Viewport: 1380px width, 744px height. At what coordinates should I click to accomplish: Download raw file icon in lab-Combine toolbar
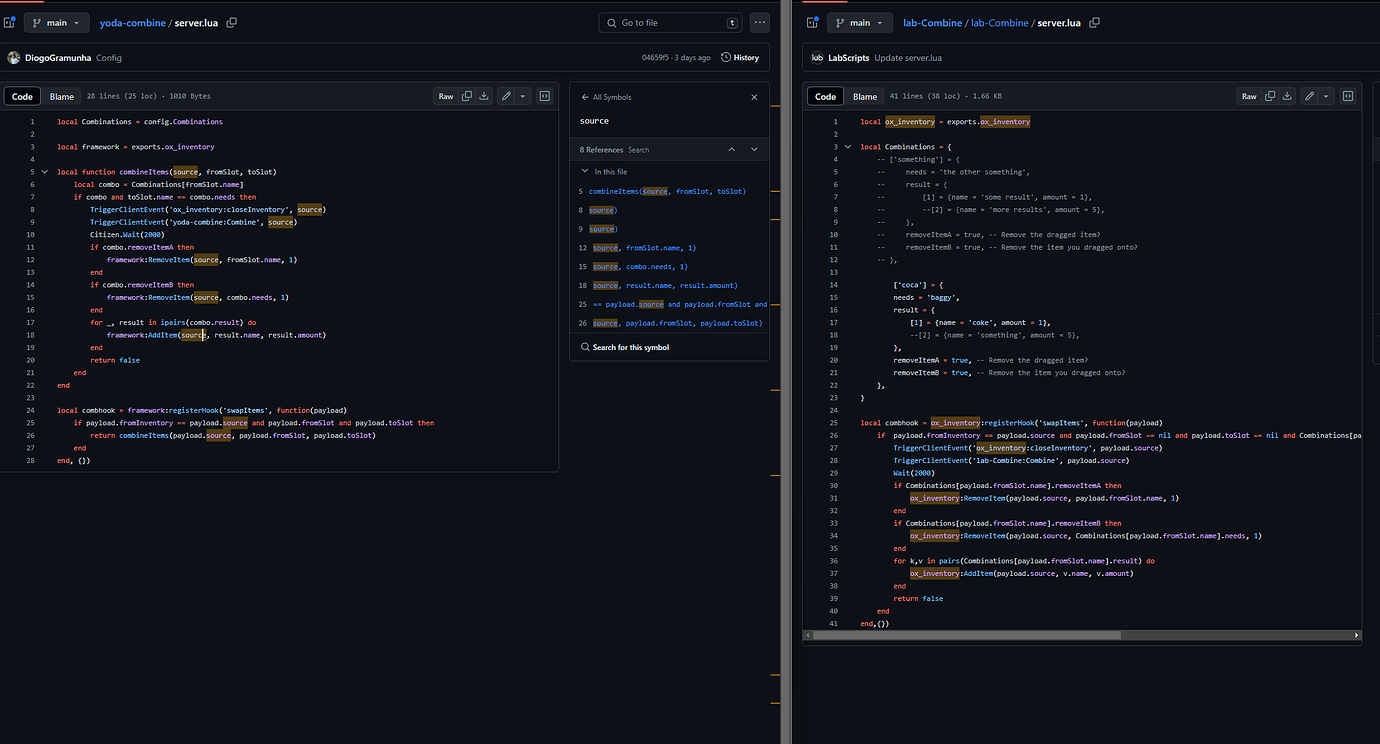pyautogui.click(x=1287, y=96)
